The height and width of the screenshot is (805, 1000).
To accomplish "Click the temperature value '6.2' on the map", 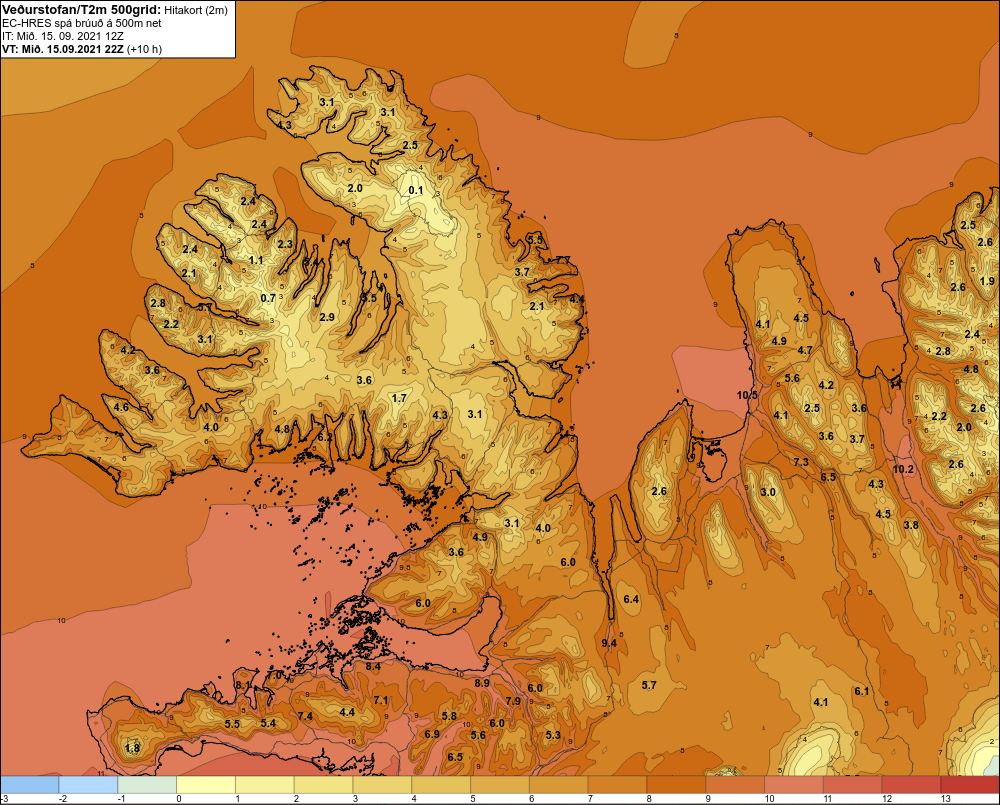I will pyautogui.click(x=325, y=437).
